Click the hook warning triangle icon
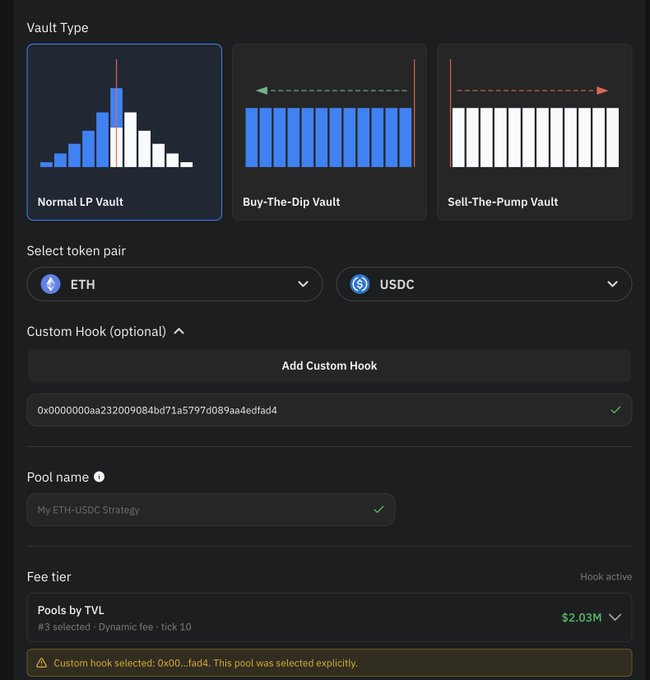 (42, 663)
